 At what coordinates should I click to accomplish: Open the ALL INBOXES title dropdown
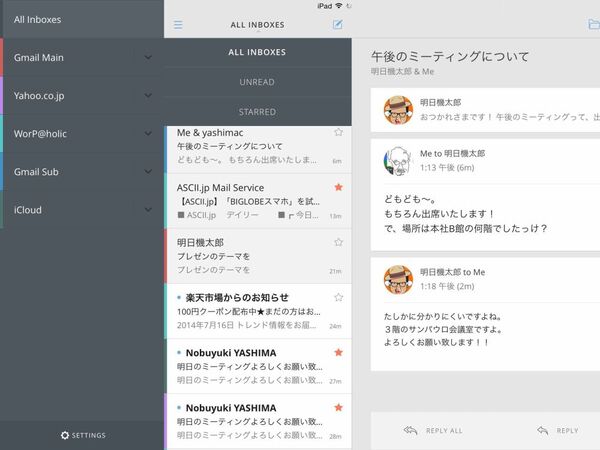pos(257,25)
